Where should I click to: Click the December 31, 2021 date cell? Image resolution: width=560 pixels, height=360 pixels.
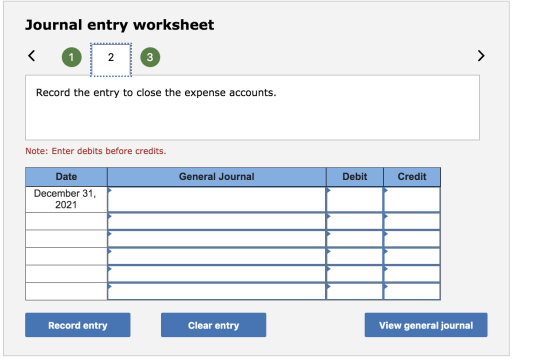click(x=66, y=199)
